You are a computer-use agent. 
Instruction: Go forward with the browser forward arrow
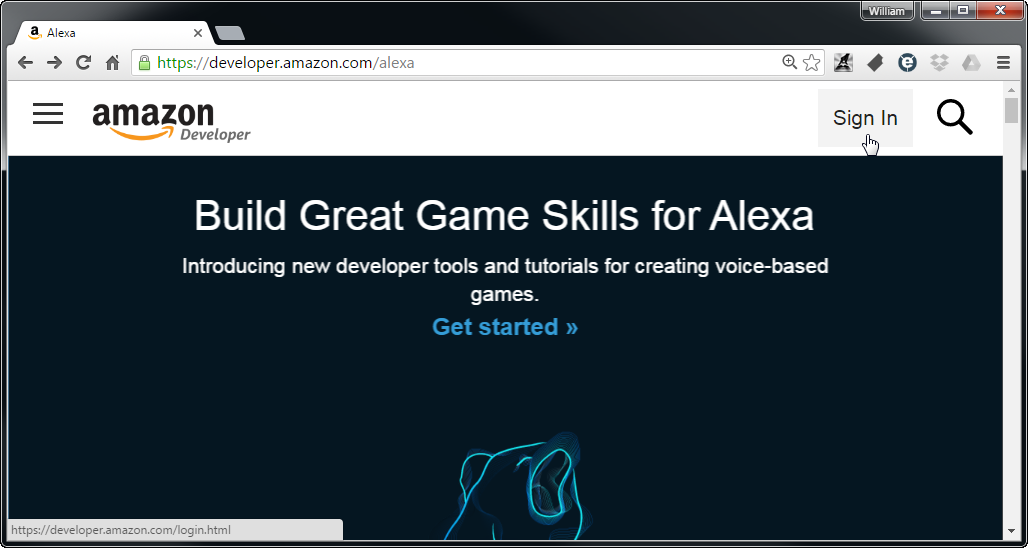coord(54,63)
